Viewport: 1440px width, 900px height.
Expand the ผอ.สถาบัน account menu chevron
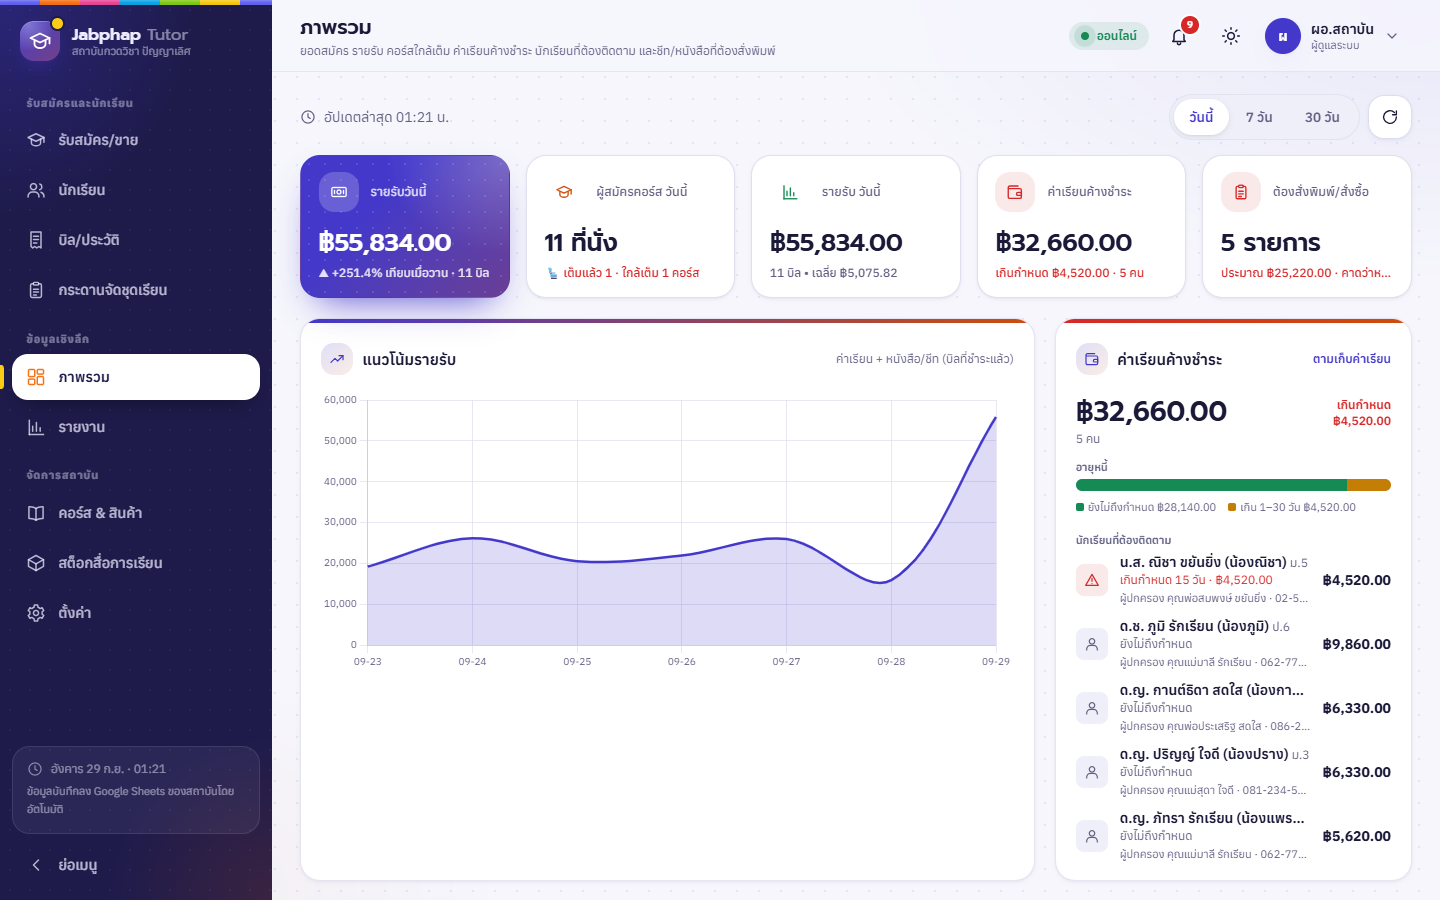click(1392, 36)
